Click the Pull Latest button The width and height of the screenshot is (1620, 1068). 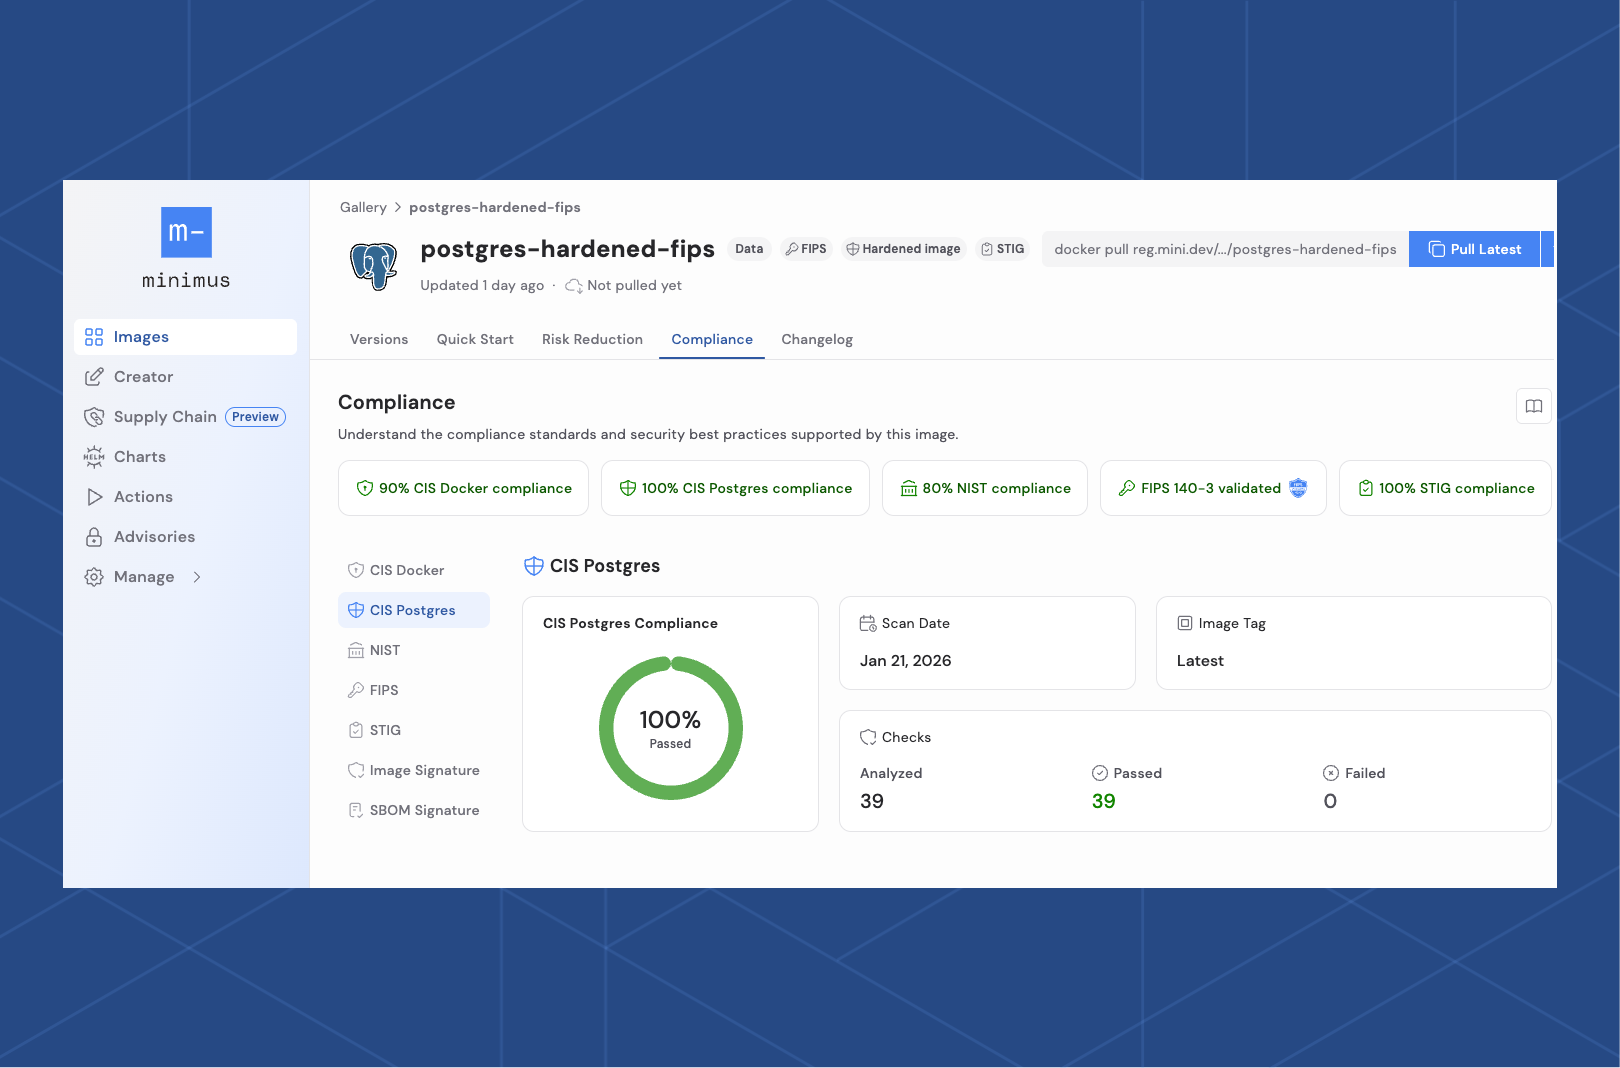coord(1474,249)
